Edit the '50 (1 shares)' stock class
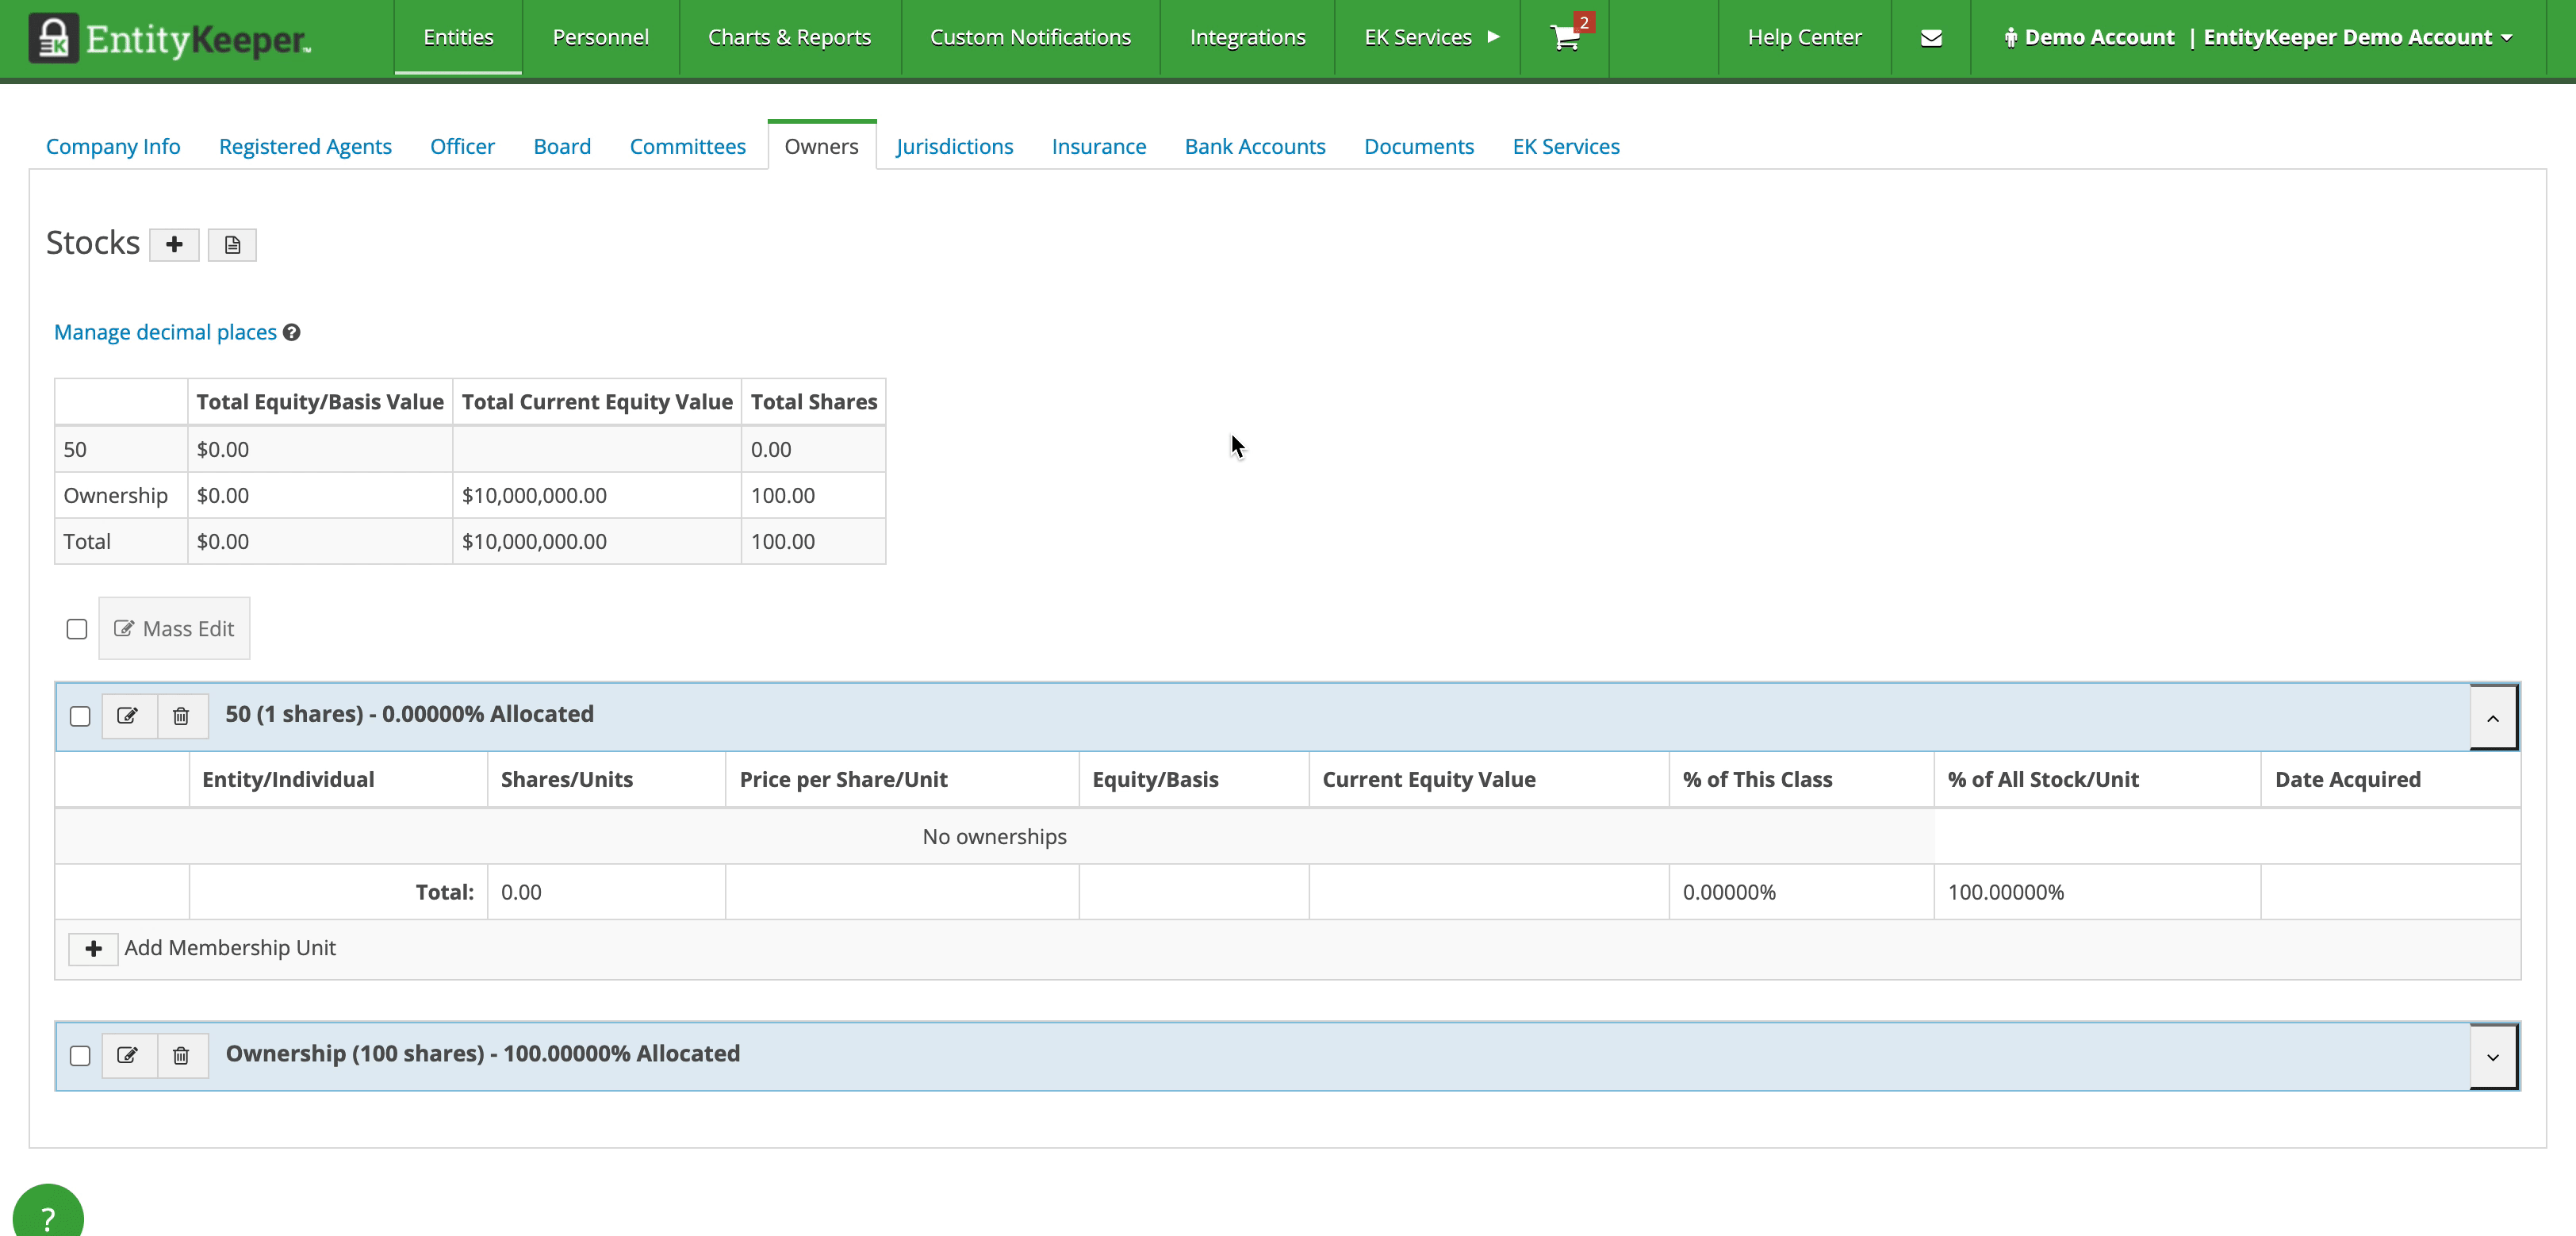2576x1236 pixels. point(128,716)
